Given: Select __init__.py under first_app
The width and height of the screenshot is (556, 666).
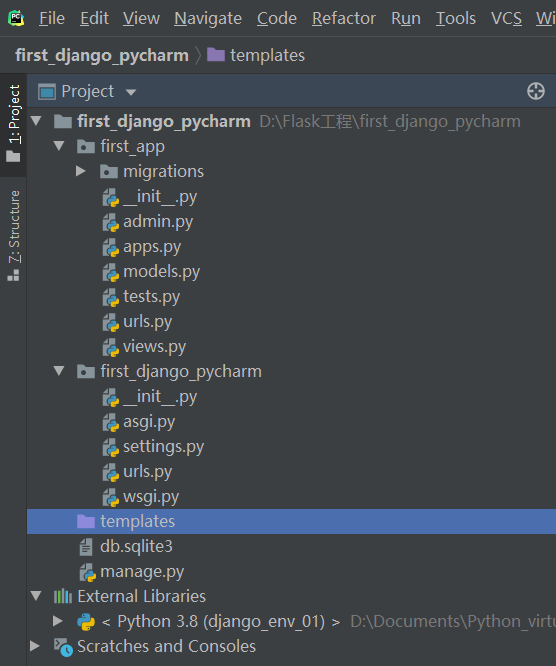Looking at the screenshot, I should point(160,197).
